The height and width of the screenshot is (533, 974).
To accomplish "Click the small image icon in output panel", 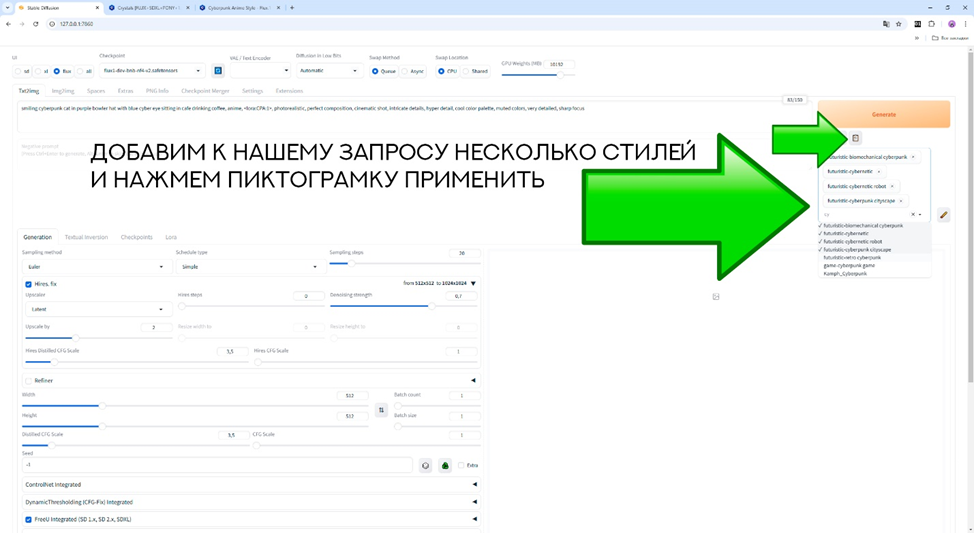I will click(x=716, y=297).
